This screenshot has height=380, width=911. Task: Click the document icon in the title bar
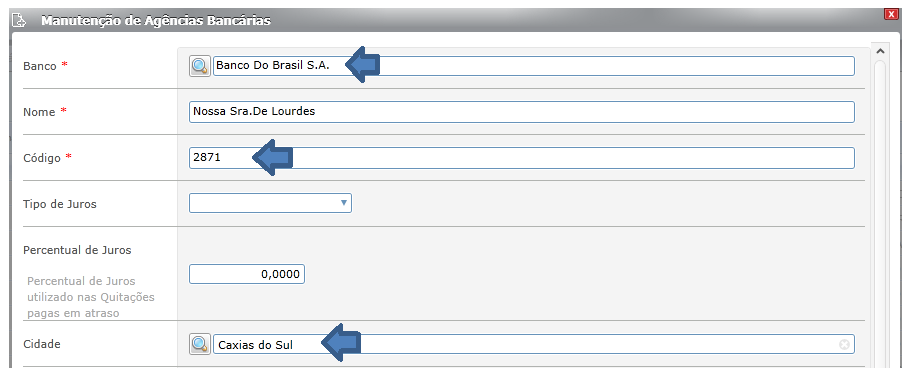point(19,21)
